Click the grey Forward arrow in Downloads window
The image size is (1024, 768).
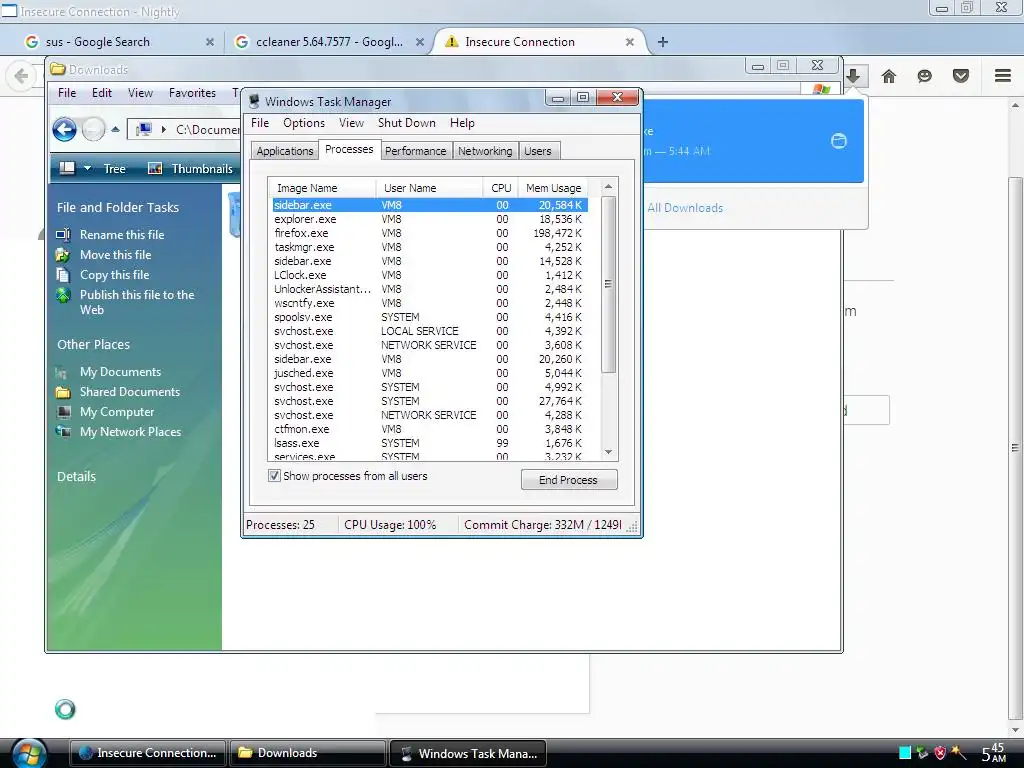coord(93,129)
